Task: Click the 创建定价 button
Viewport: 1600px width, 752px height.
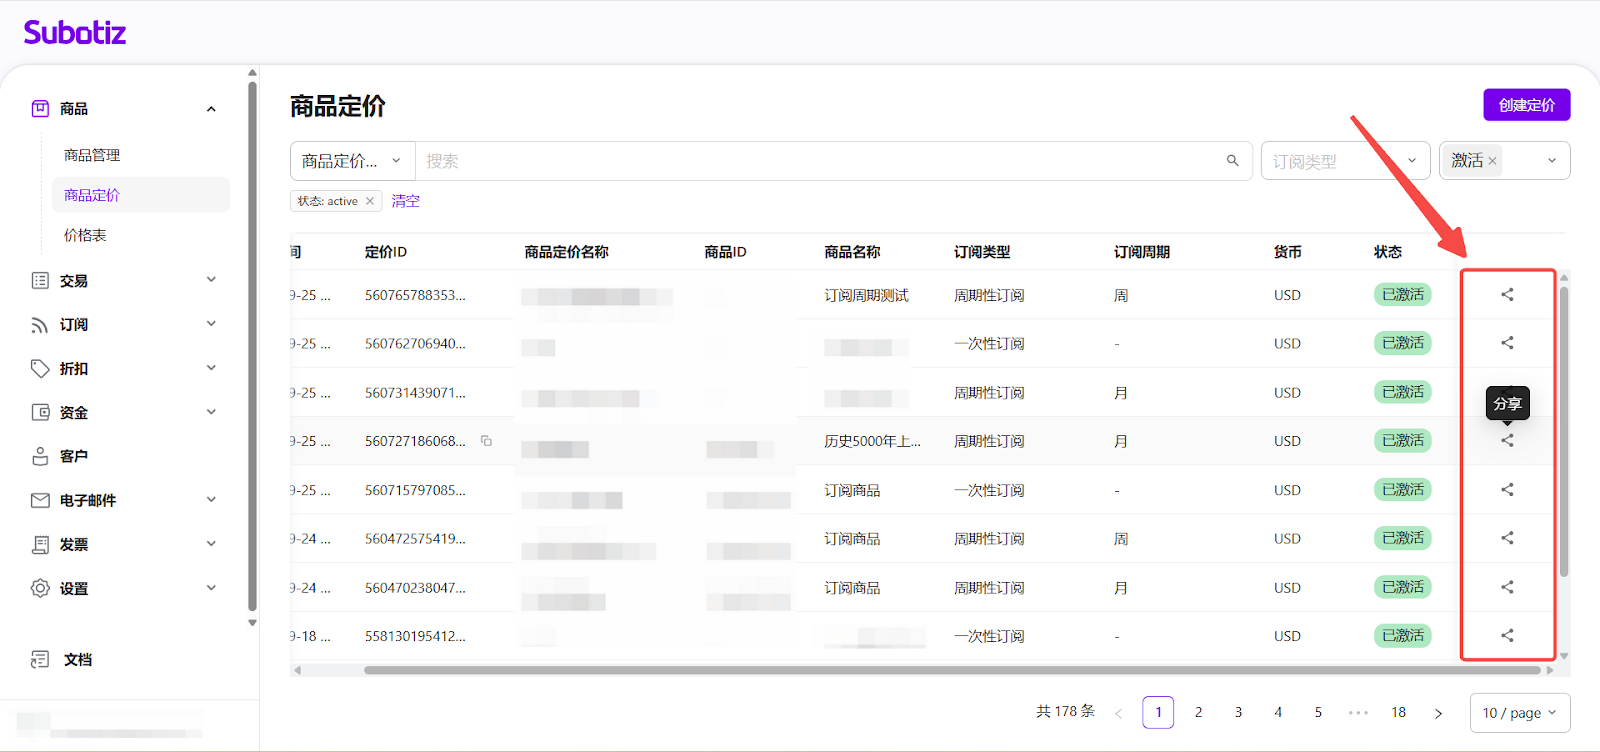Action: tap(1526, 105)
